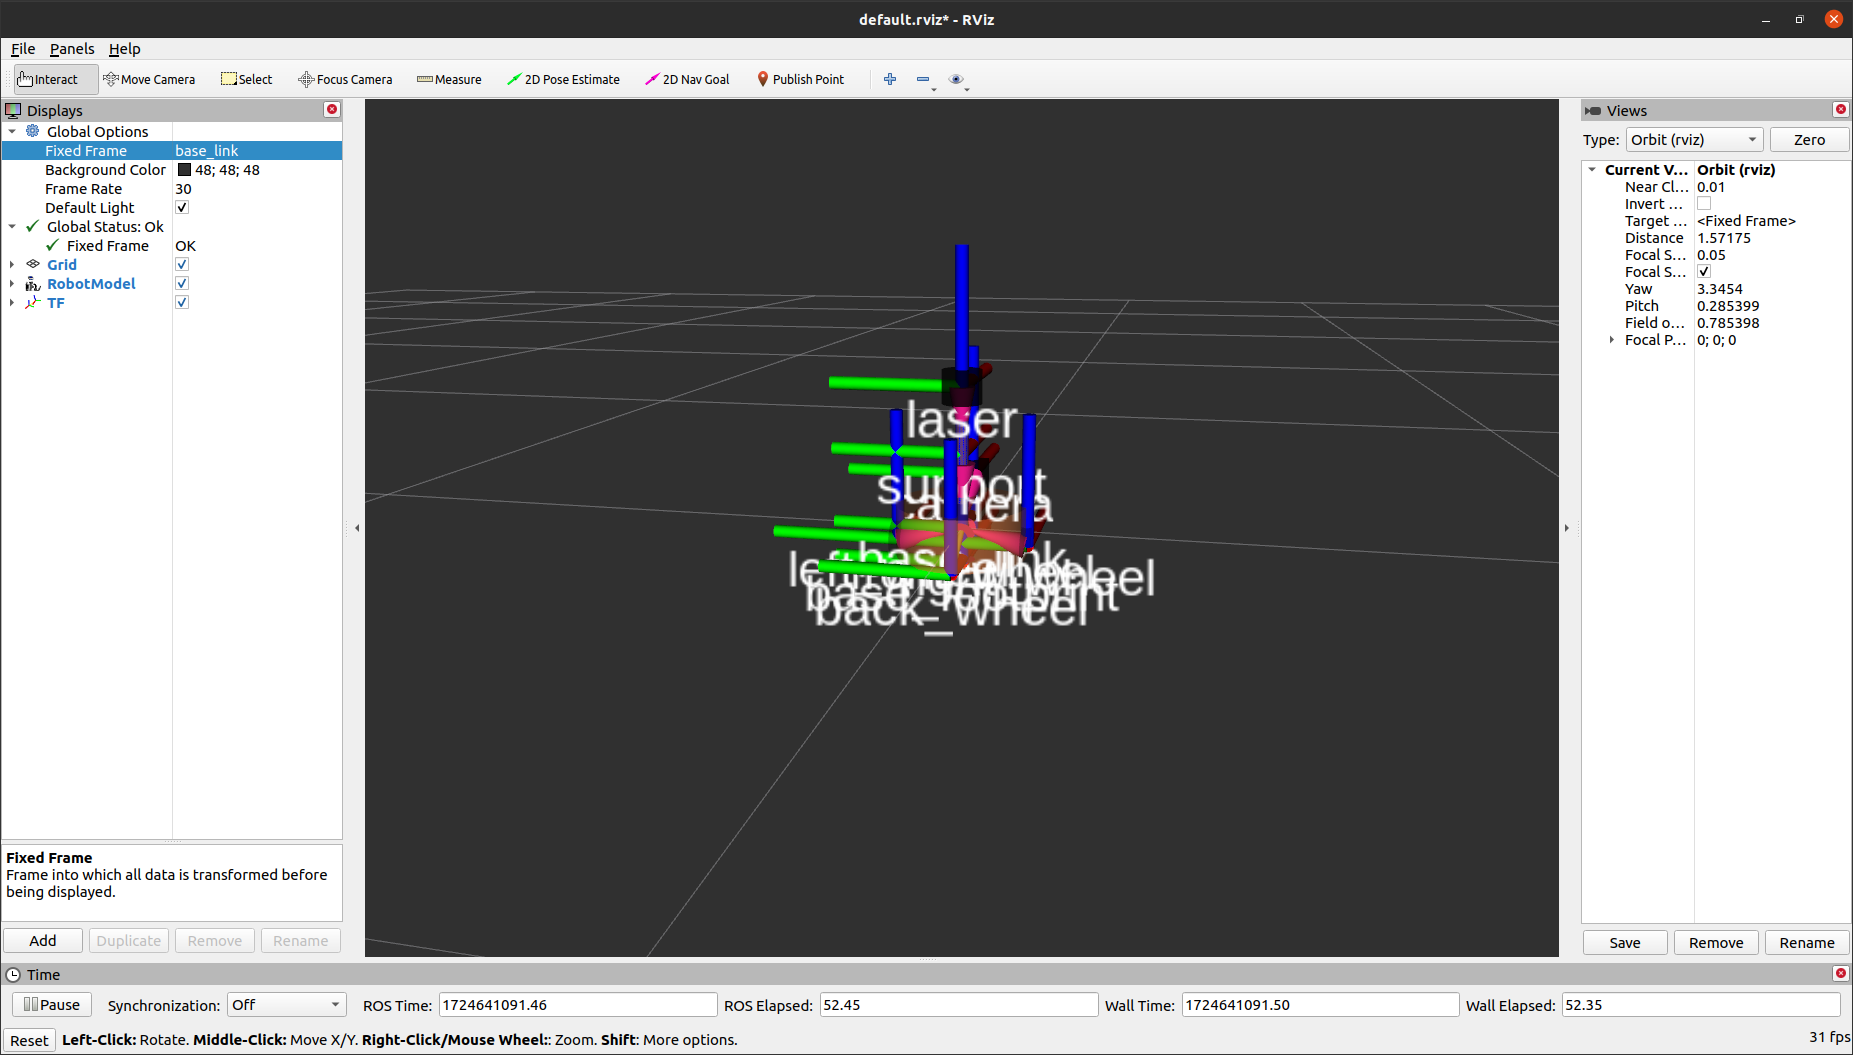The image size is (1853, 1055).
Task: Open the view Type dropdown
Action: tap(1694, 140)
